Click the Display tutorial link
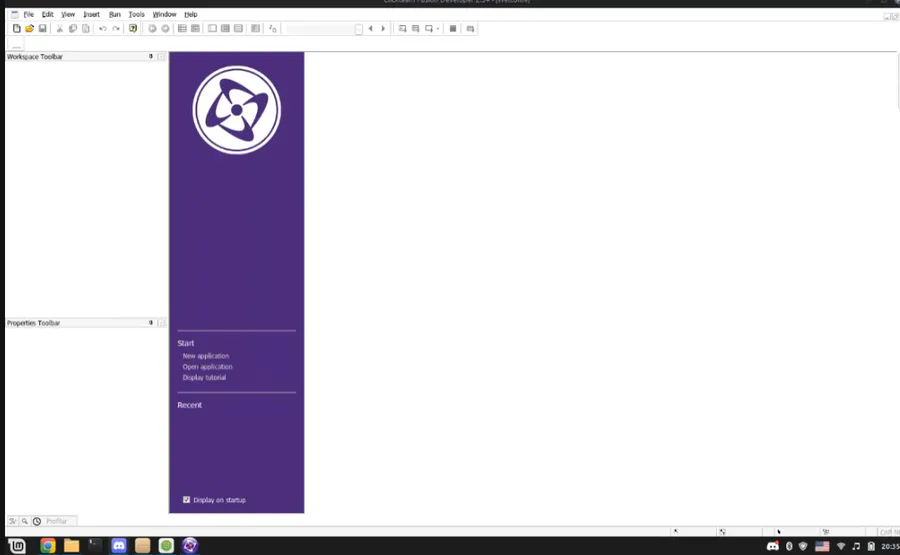 point(204,378)
